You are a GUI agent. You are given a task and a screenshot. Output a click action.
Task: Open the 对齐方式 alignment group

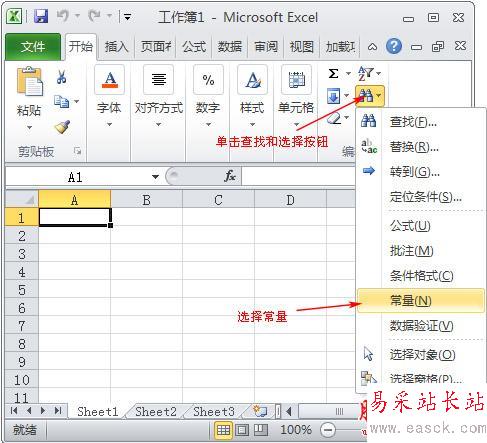click(159, 97)
